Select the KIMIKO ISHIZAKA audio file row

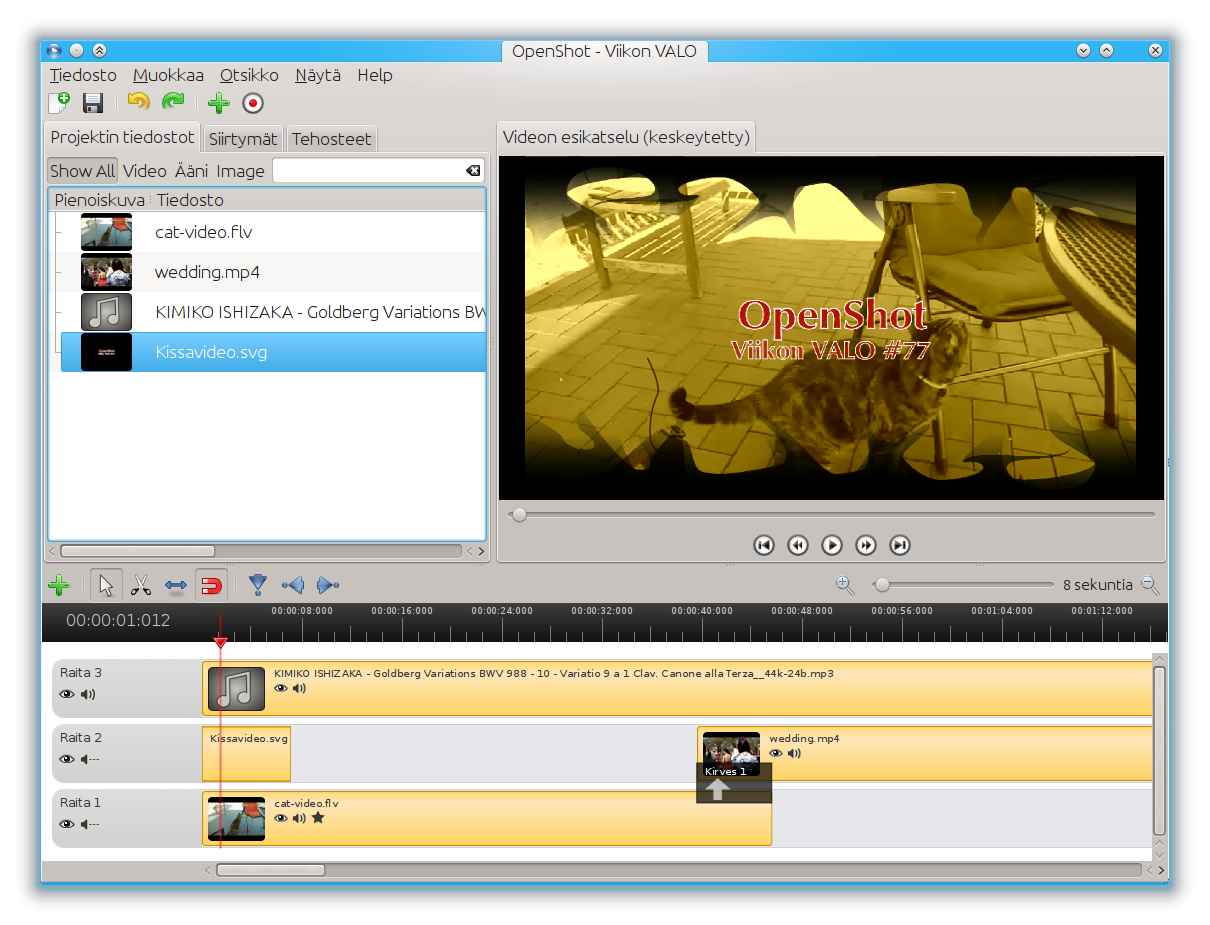[272, 312]
